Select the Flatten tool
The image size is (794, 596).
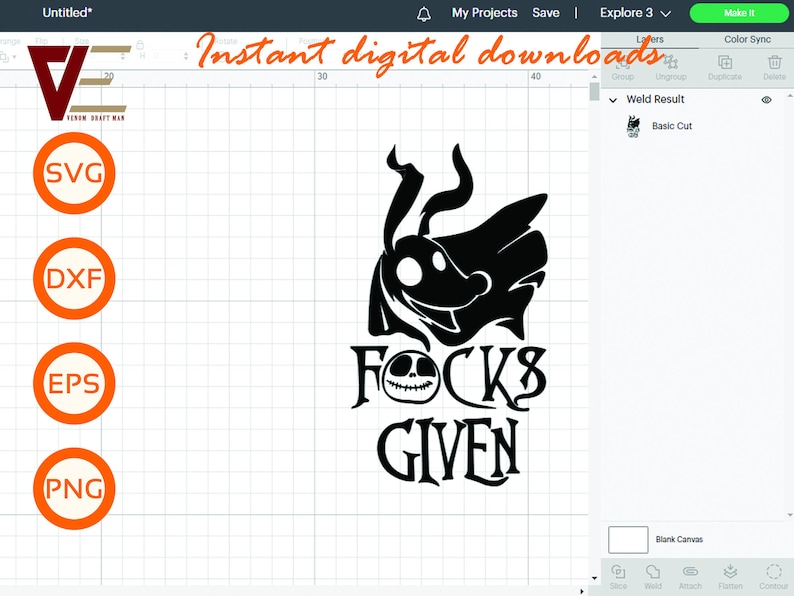coord(730,575)
